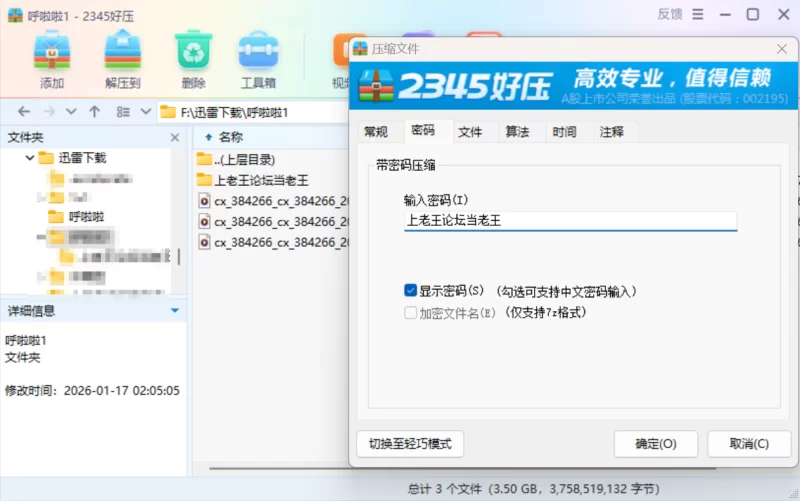This screenshot has width=800, height=501.
Task: Click 切换至轻巧模式 button
Action: (410, 444)
